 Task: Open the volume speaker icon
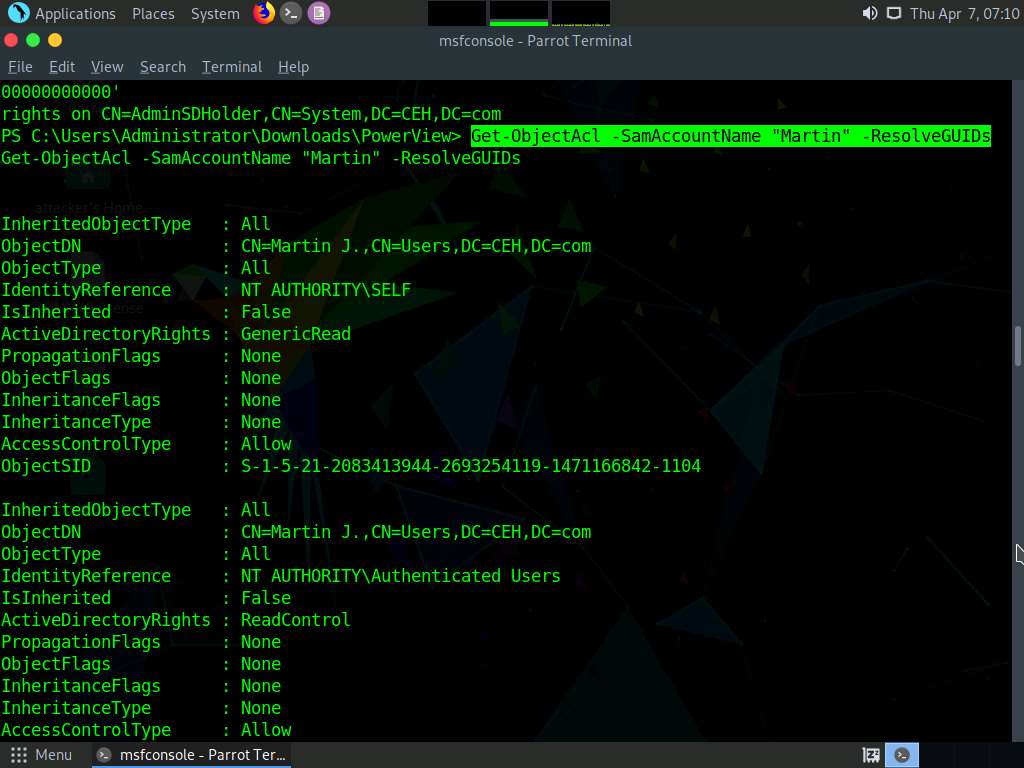coord(869,13)
